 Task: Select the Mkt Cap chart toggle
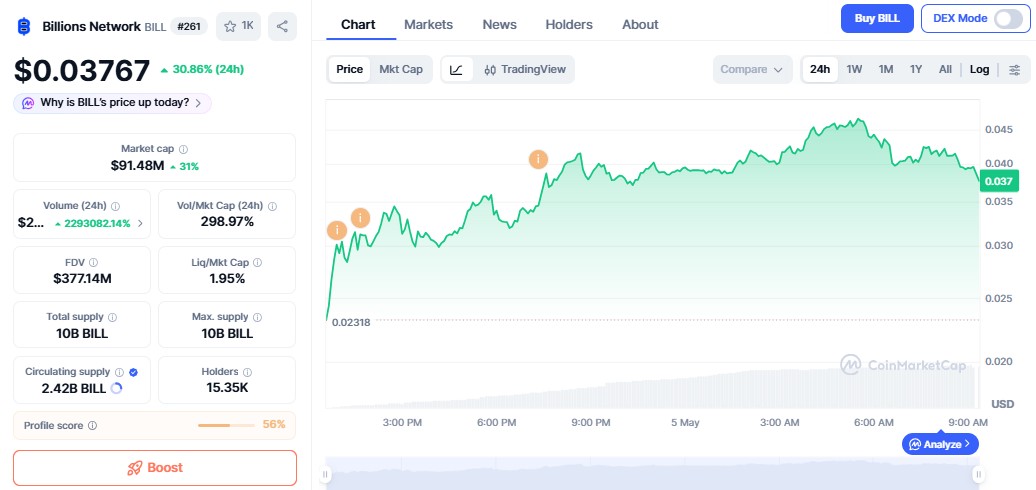401,69
